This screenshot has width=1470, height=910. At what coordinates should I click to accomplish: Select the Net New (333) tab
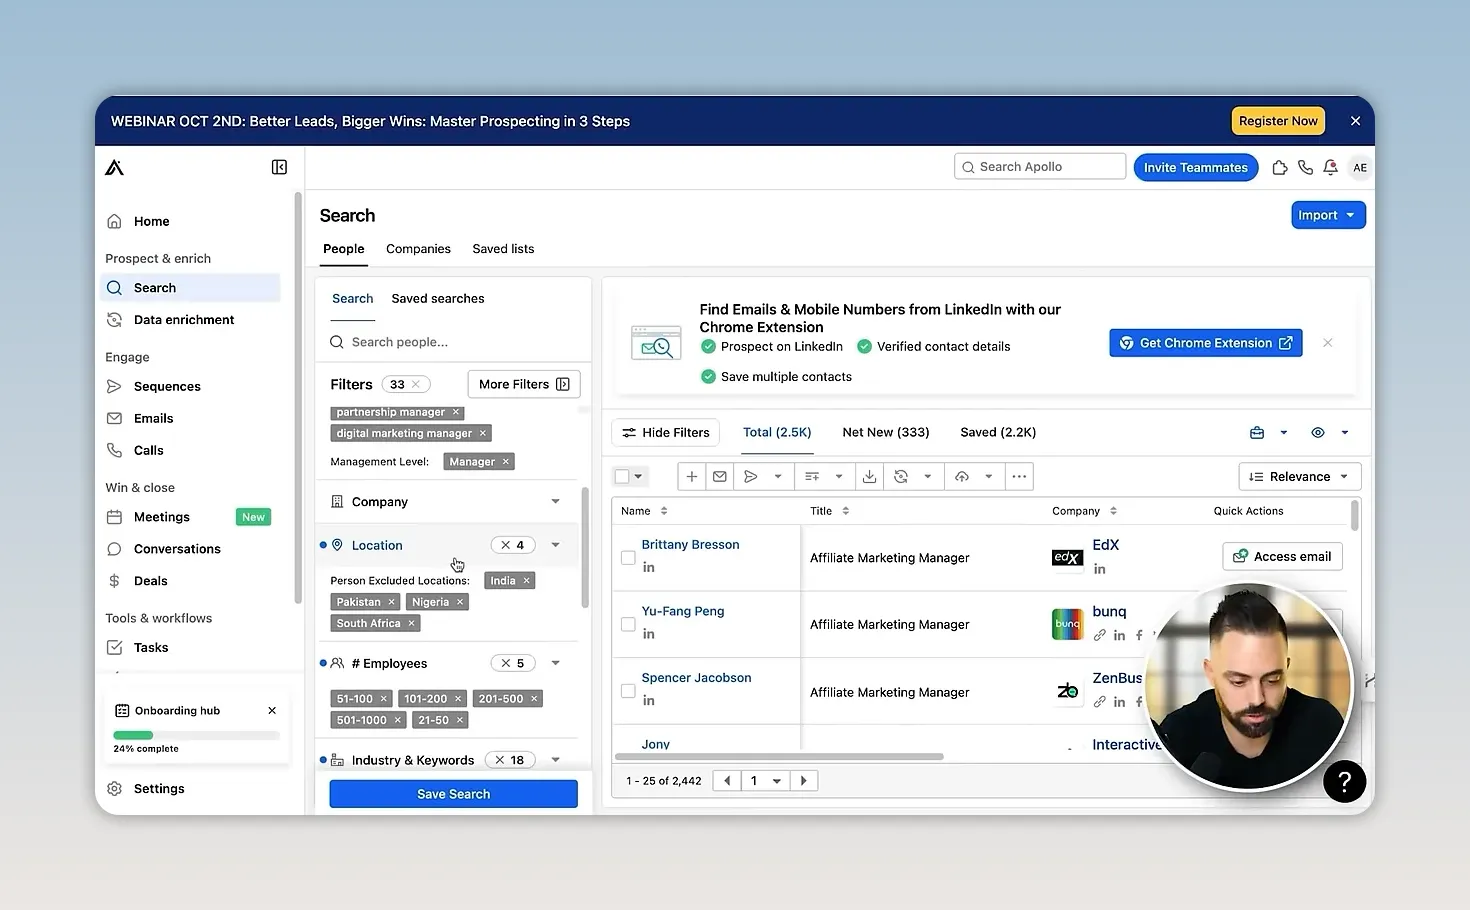[886, 433]
